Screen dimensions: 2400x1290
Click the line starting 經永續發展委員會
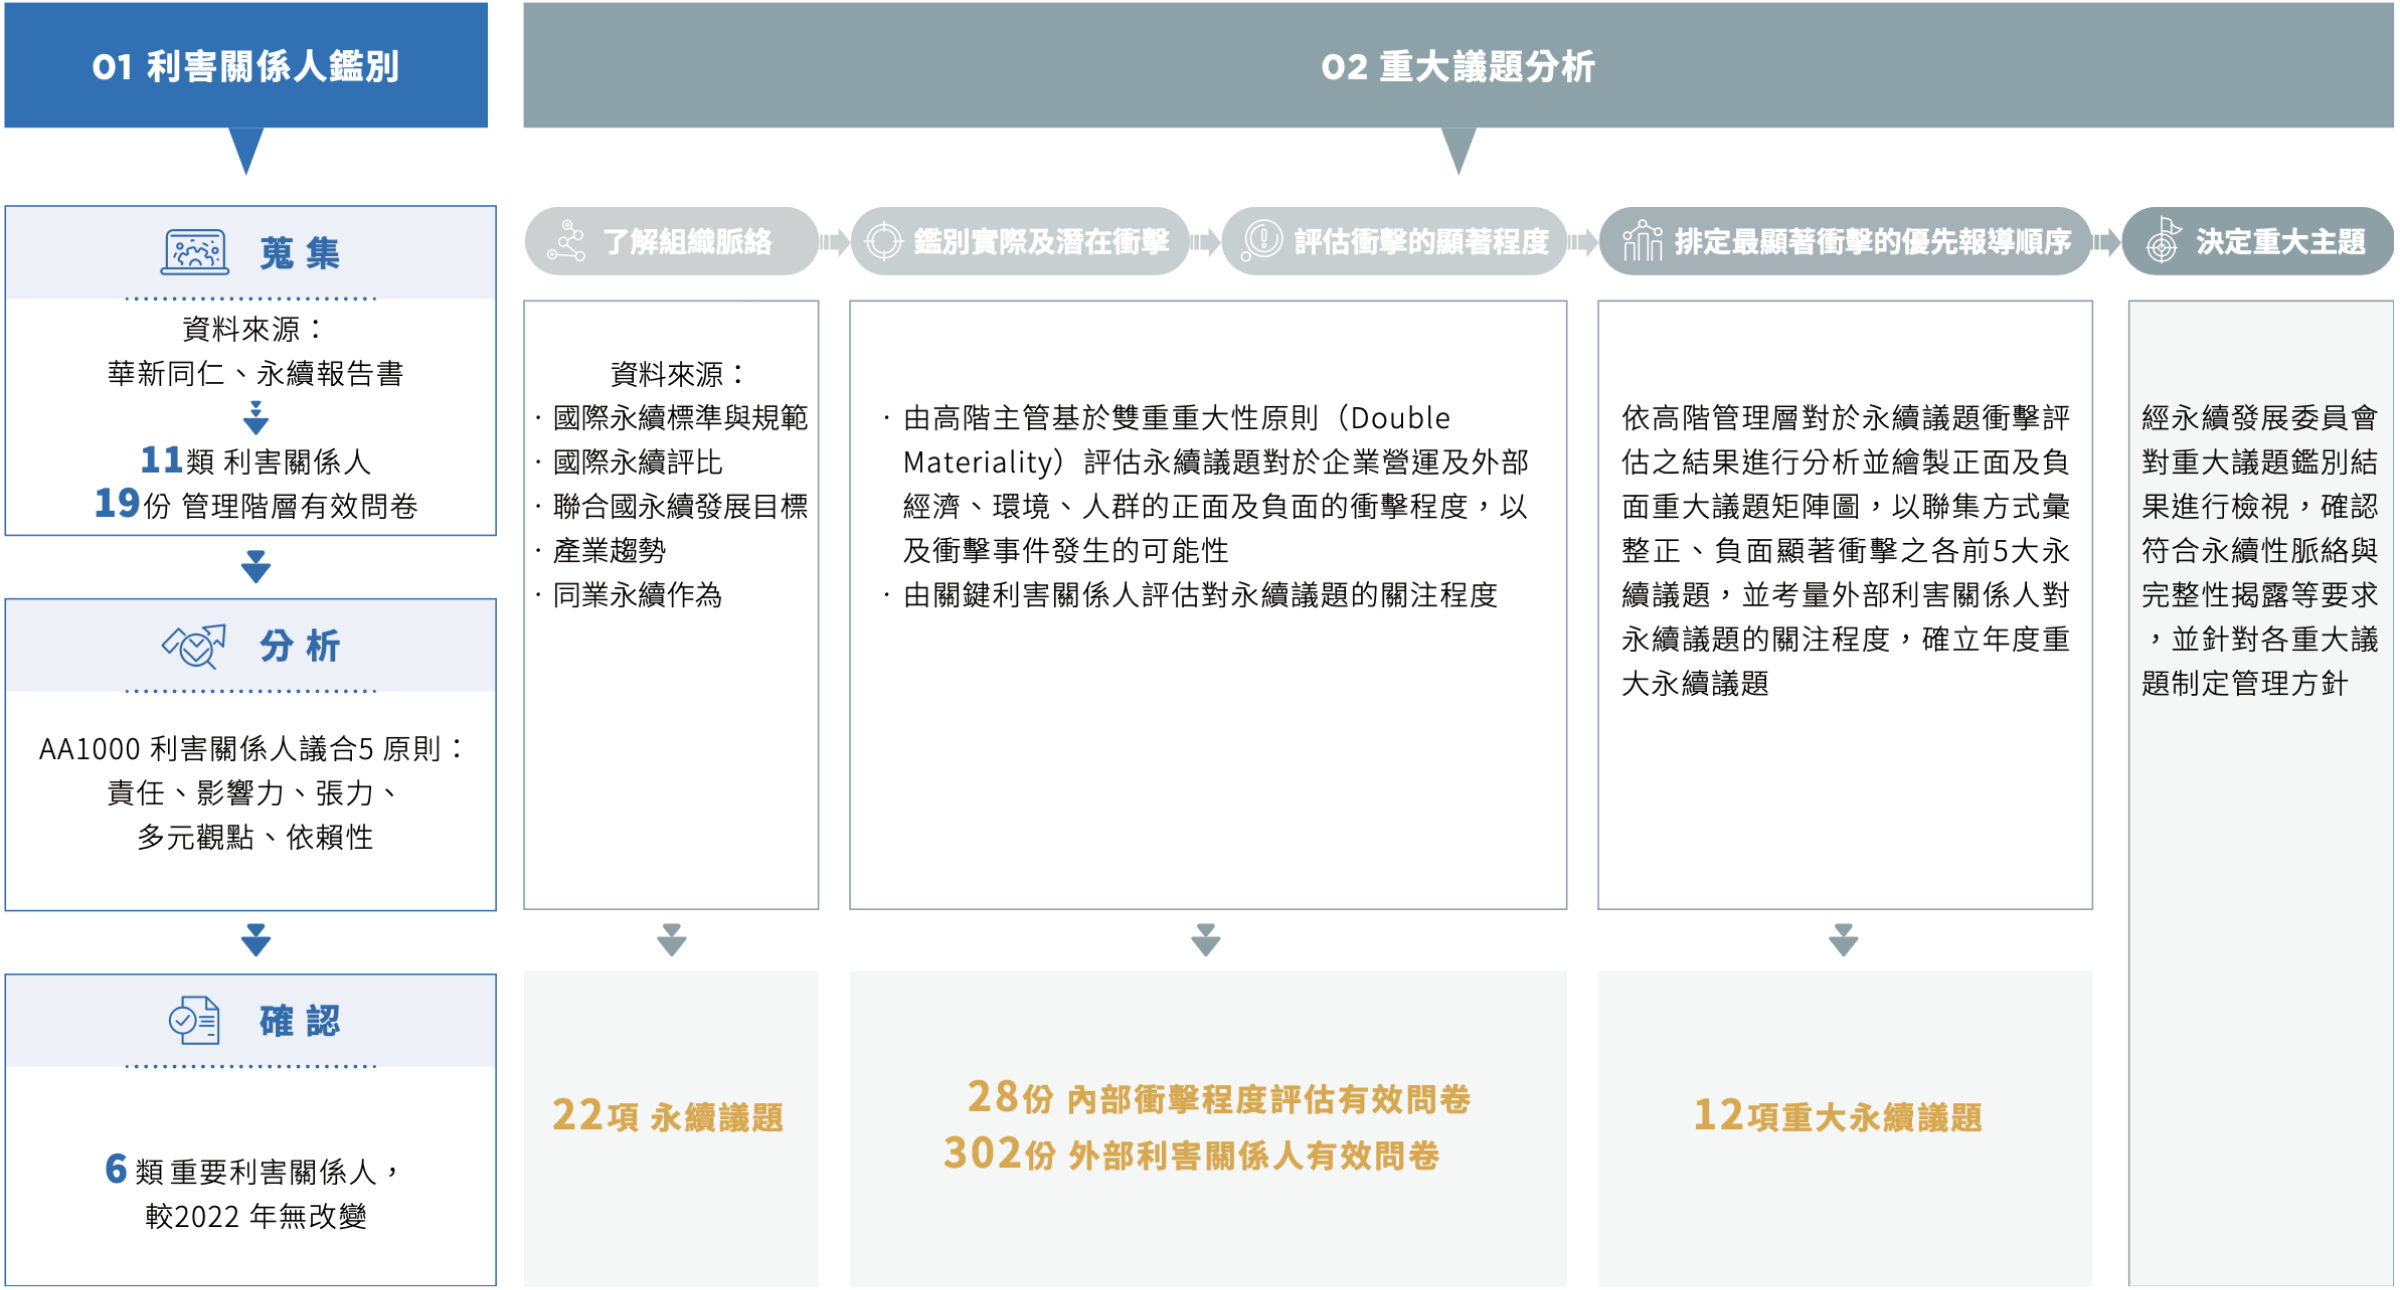click(x=2259, y=417)
